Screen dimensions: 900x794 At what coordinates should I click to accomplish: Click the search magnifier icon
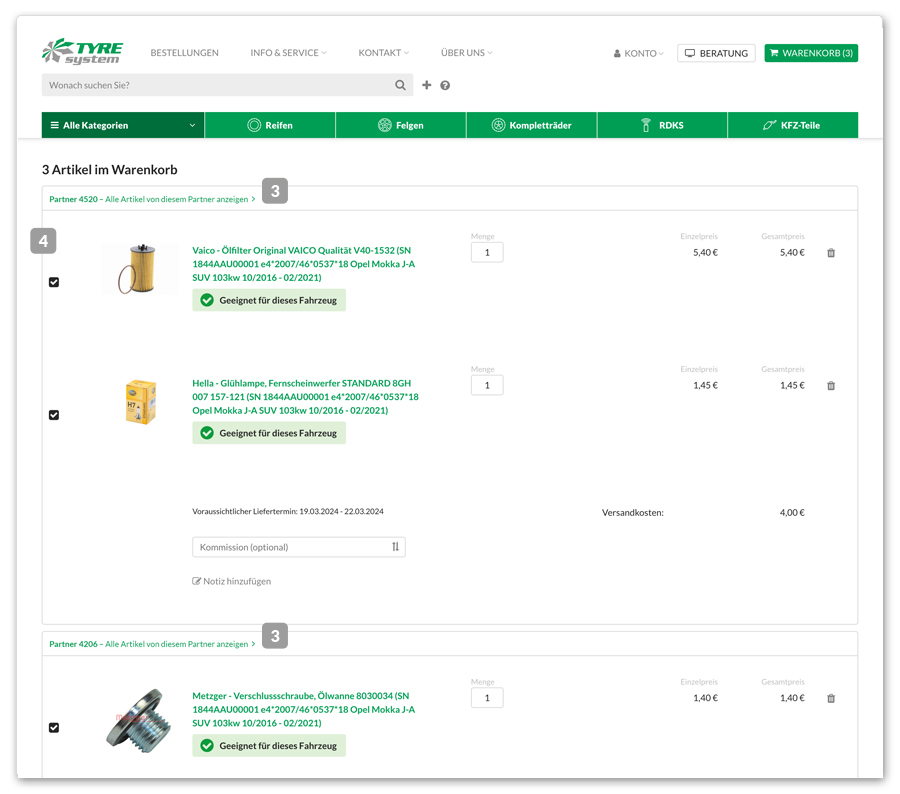point(400,85)
